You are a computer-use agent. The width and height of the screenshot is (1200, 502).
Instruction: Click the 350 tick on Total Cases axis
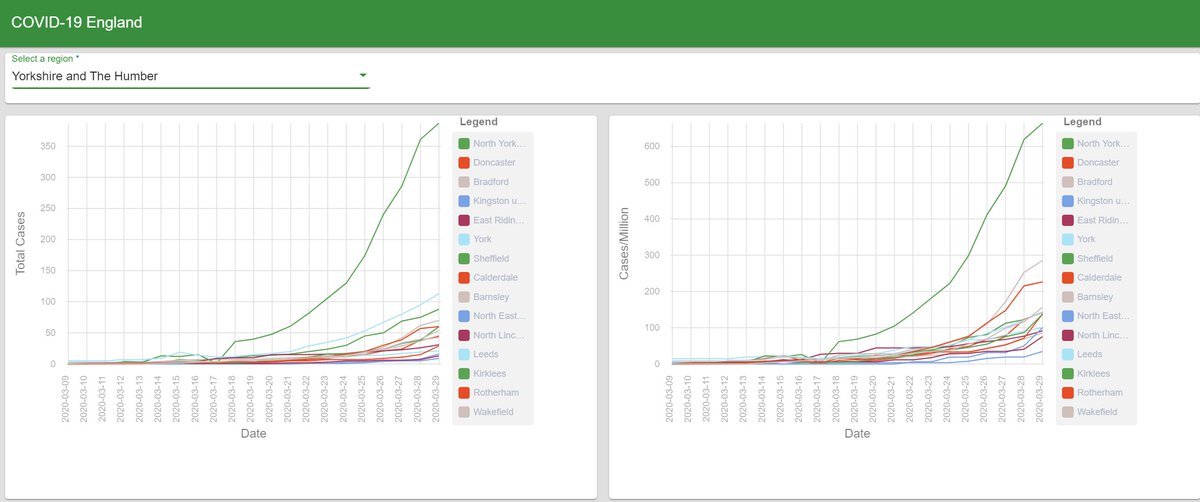click(x=46, y=146)
